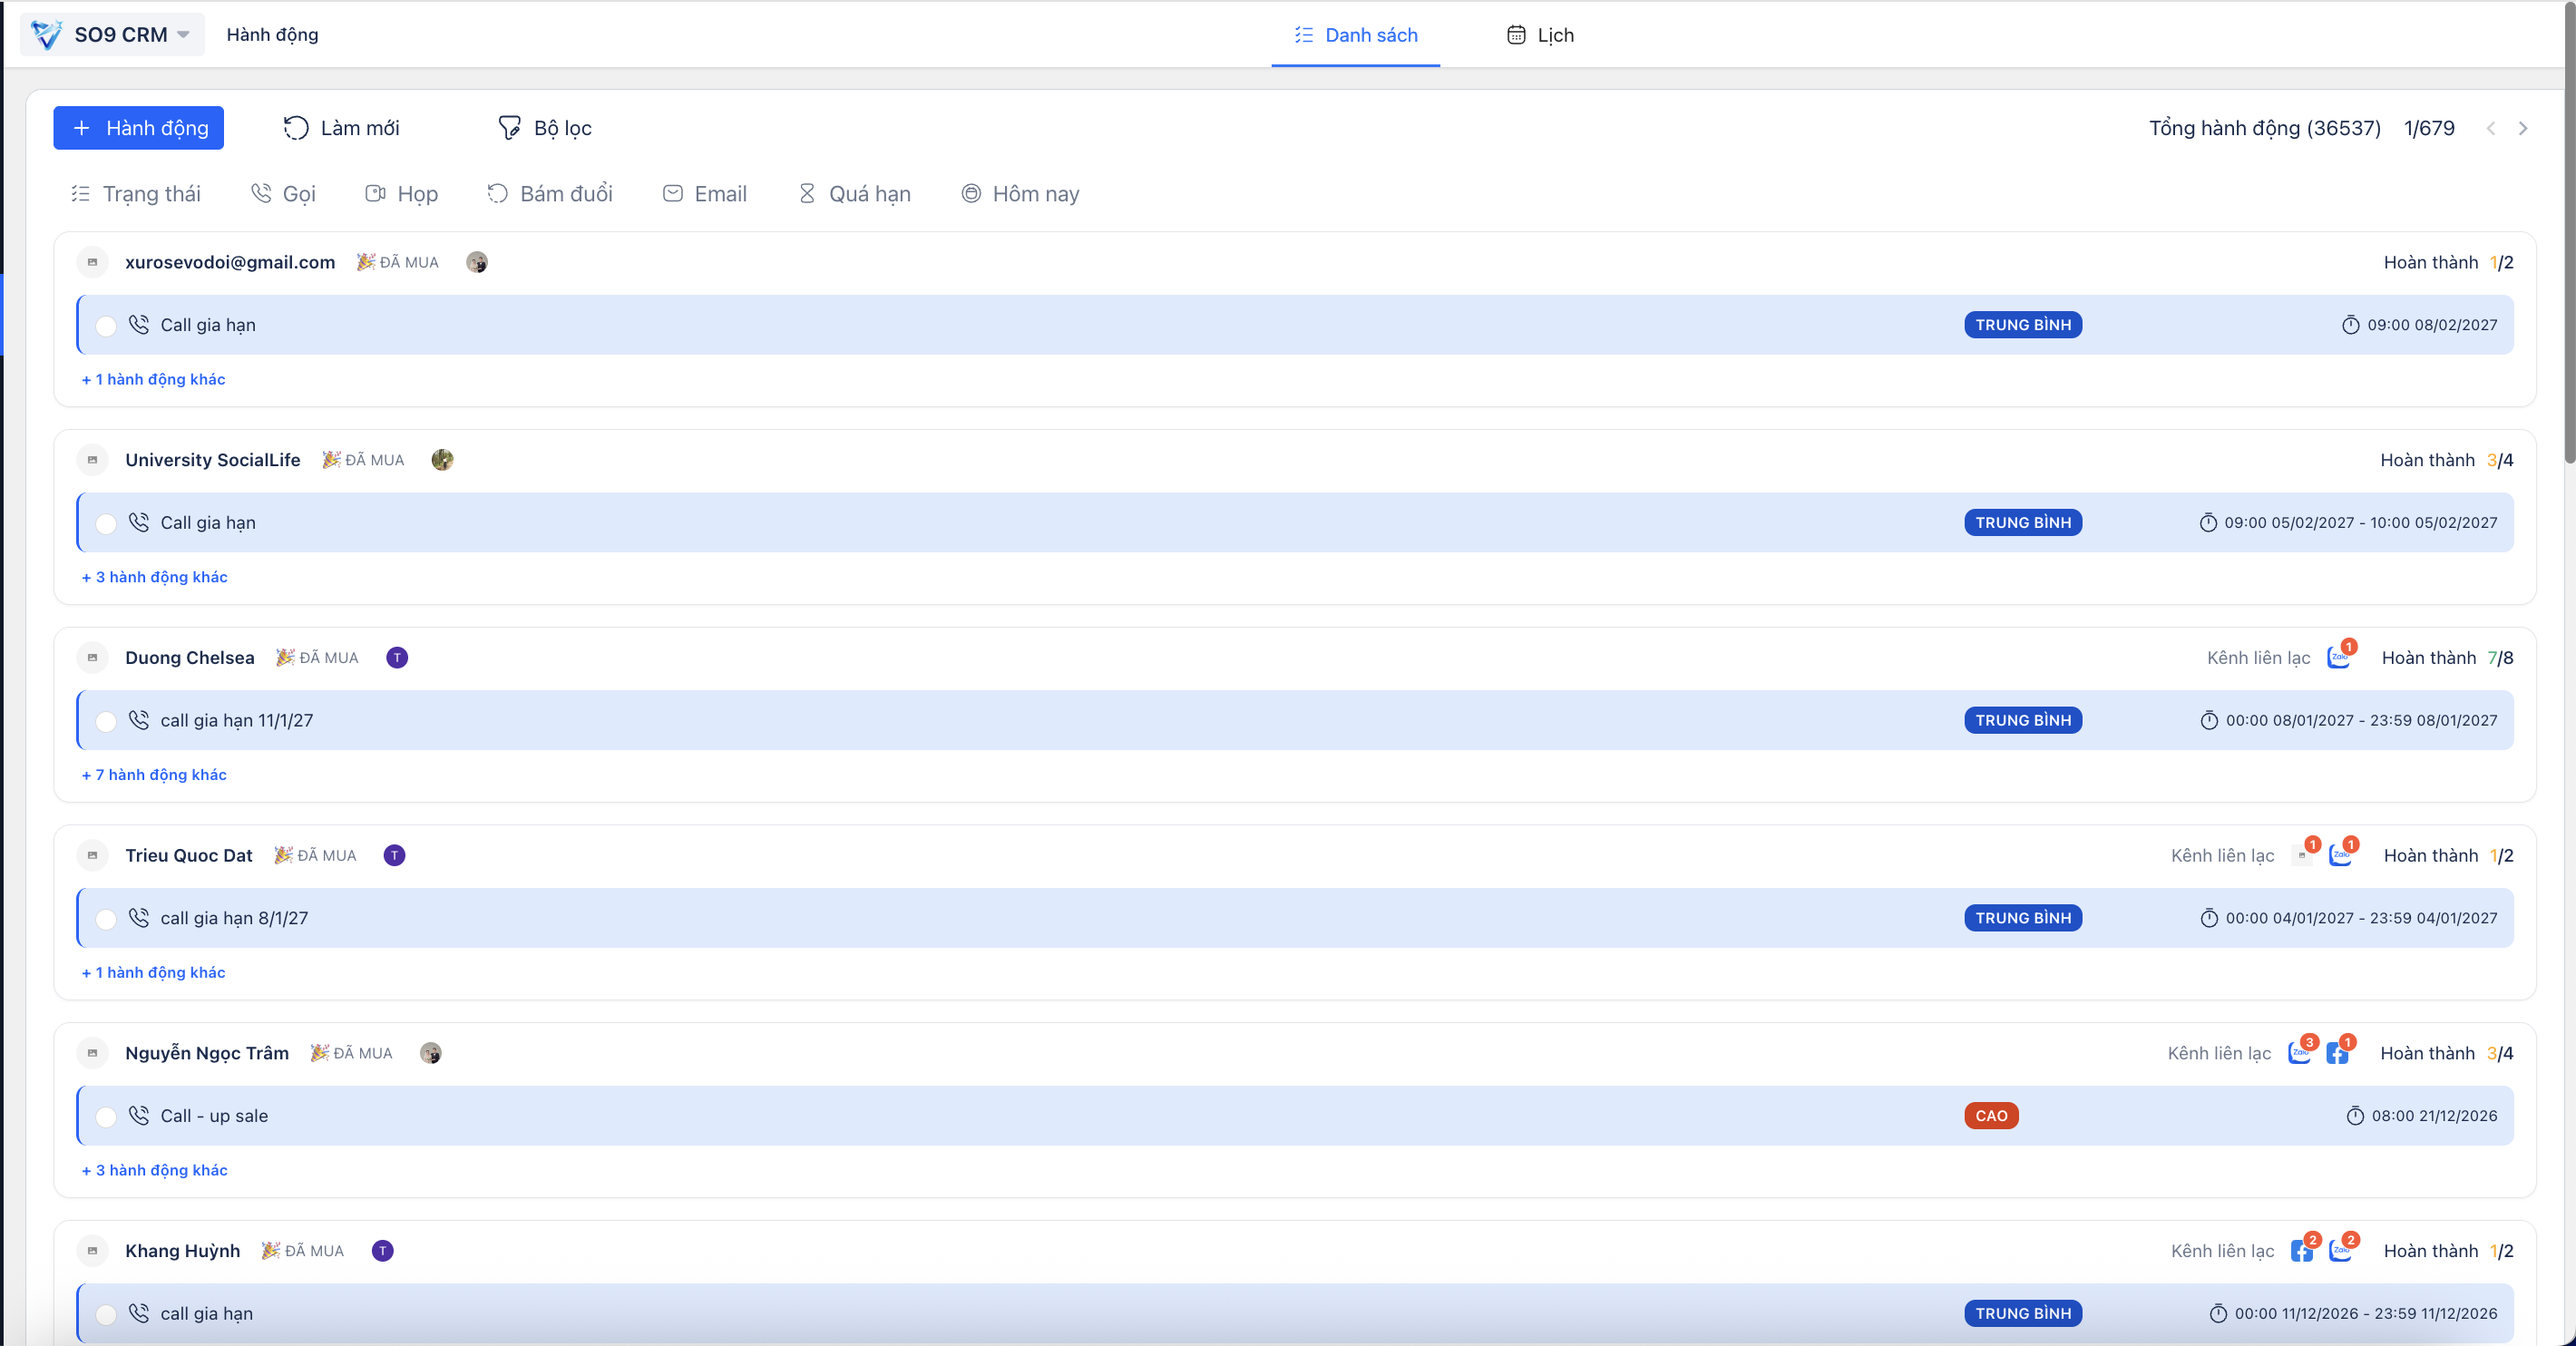
Task: Expand +1 hành động khác under xurosevodoi
Action: (154, 380)
